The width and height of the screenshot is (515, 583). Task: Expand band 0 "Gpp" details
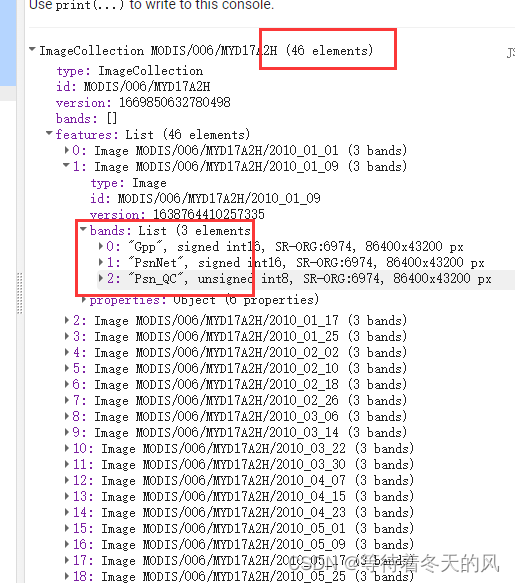(100, 246)
